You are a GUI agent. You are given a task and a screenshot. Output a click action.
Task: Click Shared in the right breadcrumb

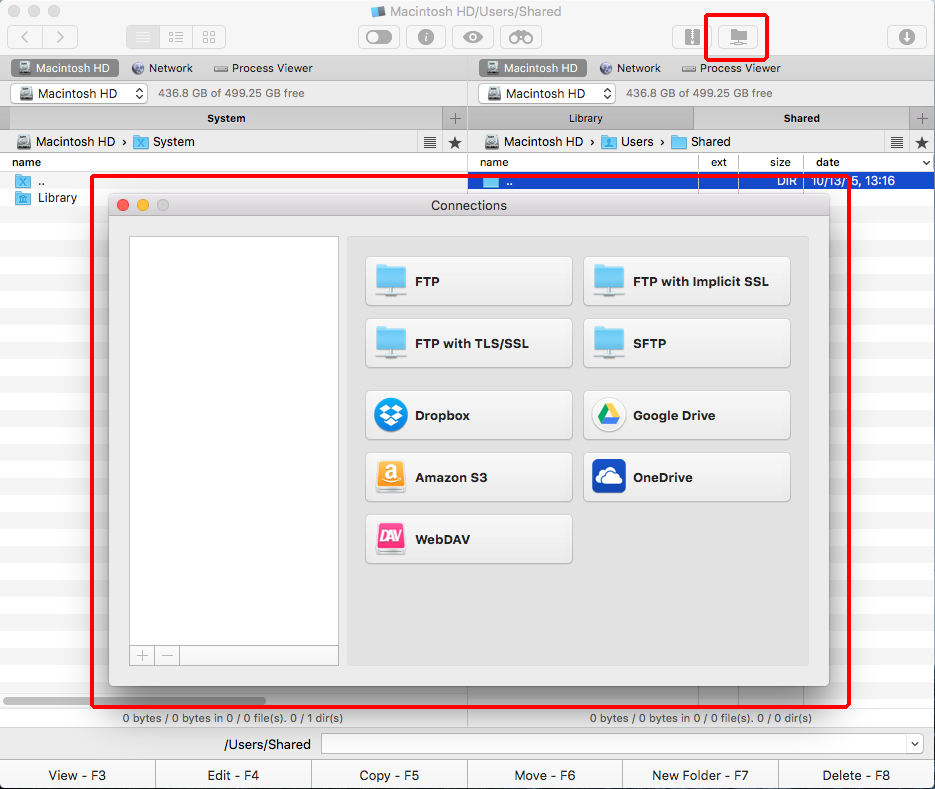click(701, 142)
